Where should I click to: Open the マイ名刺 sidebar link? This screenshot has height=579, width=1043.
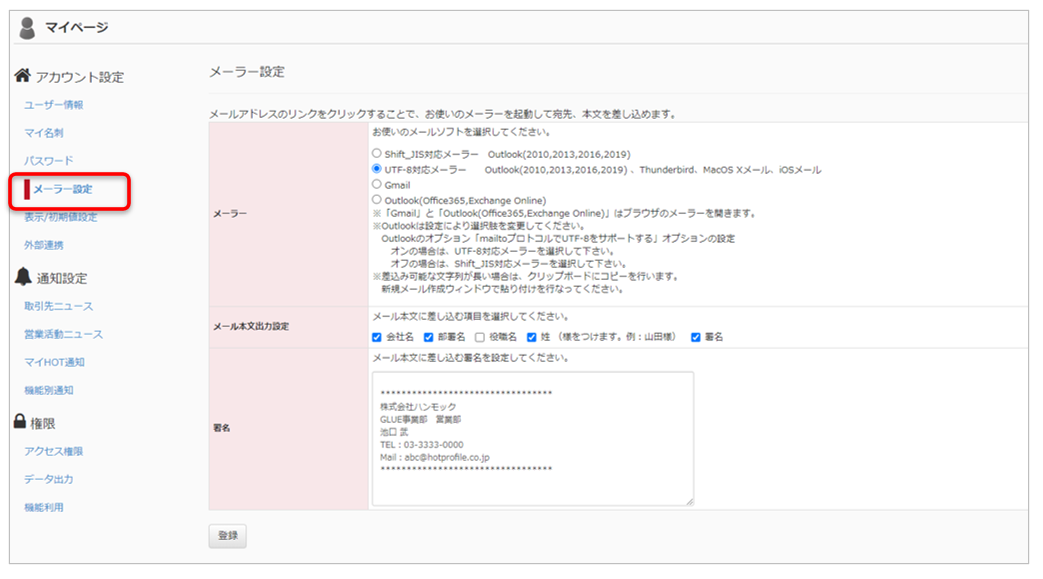[x=44, y=133]
